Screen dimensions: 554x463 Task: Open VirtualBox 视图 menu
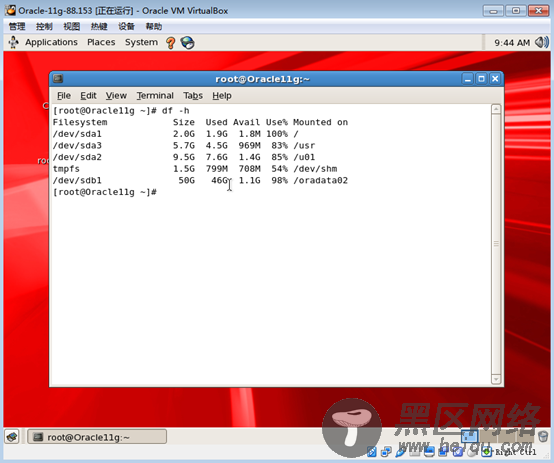tap(72, 27)
